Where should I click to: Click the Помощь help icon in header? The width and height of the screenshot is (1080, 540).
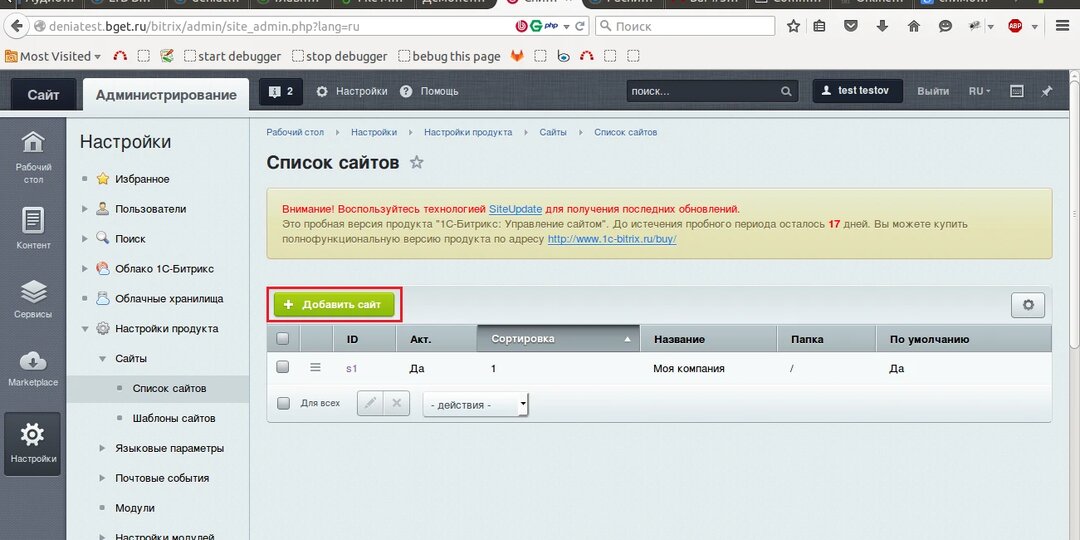[x=406, y=91]
